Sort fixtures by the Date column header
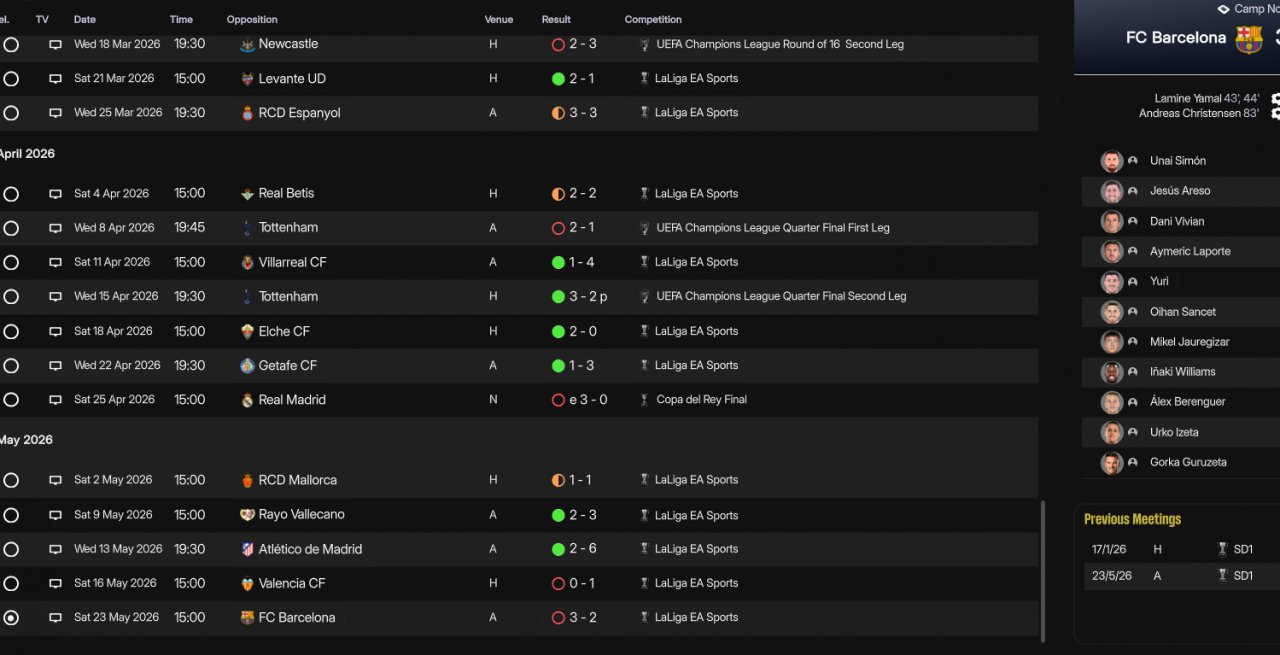 click(85, 20)
